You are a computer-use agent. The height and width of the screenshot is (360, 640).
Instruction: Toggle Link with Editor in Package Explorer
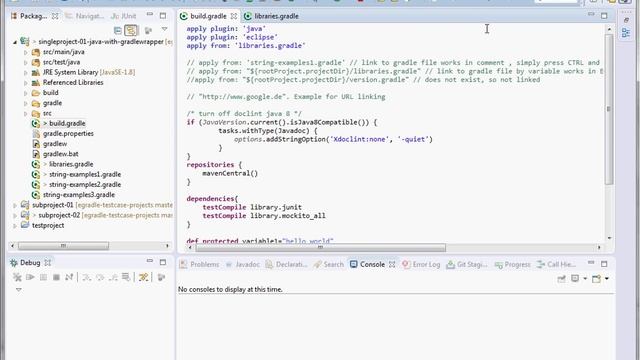(131, 30)
